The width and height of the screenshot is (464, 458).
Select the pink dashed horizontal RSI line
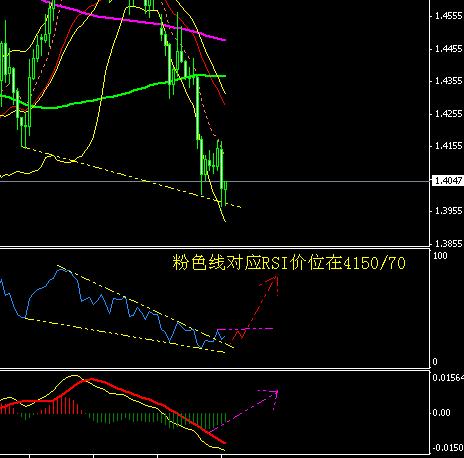pos(245,329)
